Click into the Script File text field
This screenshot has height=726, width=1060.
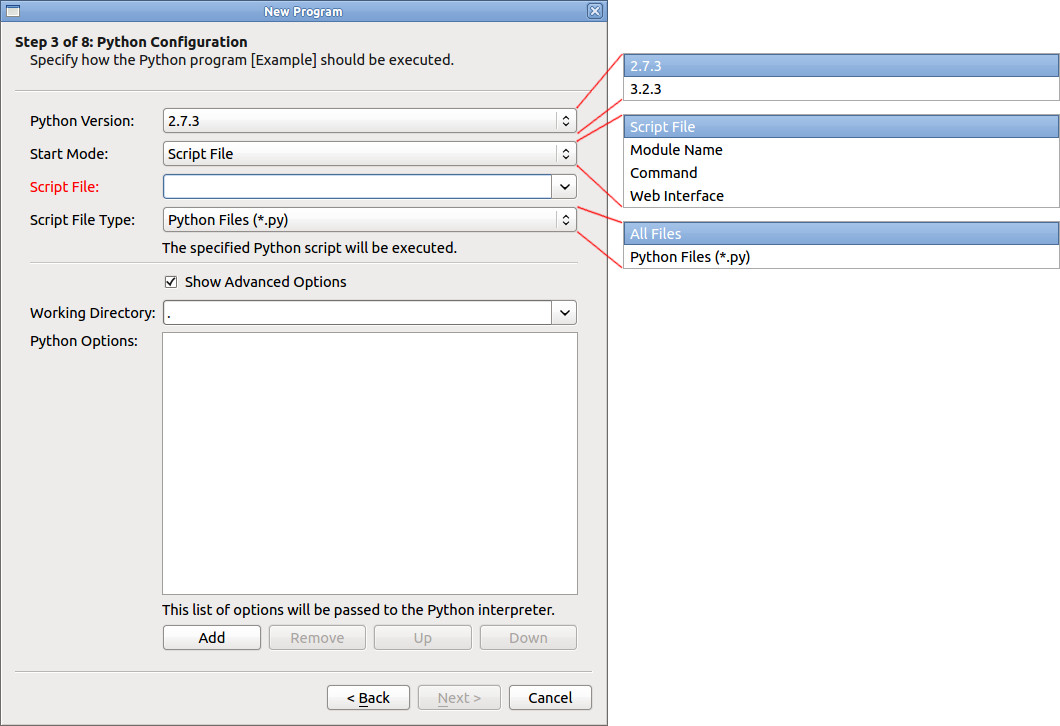pyautogui.click(x=358, y=187)
